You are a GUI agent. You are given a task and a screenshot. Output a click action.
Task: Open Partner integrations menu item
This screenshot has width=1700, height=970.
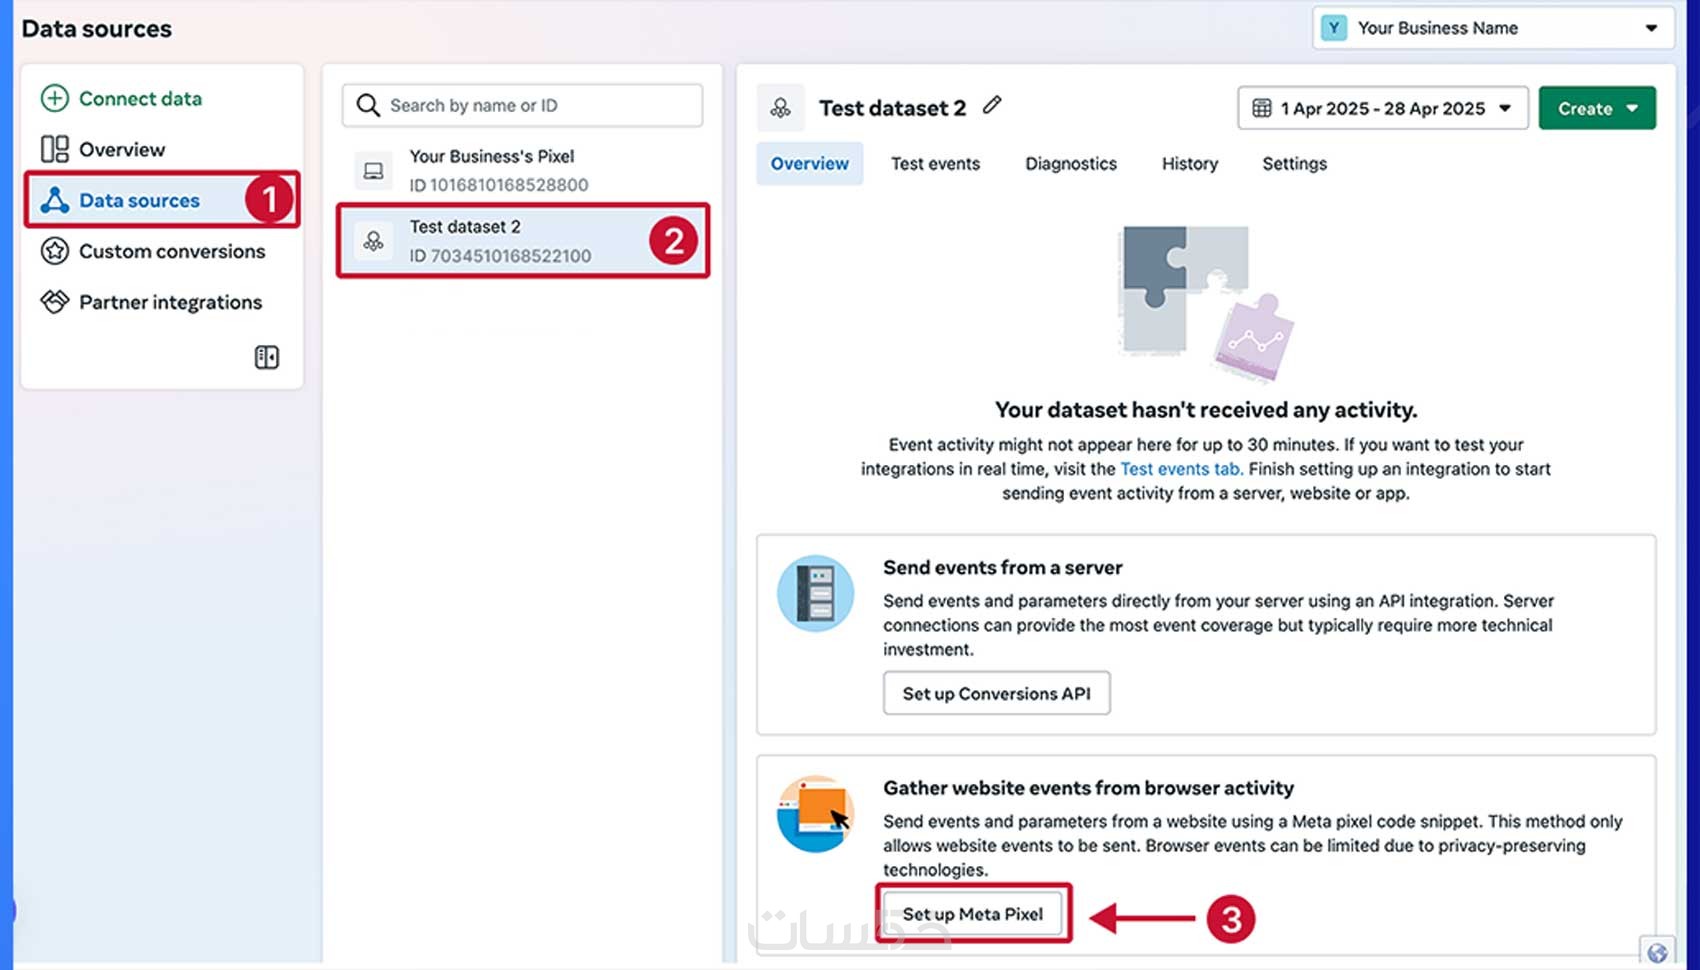click(170, 302)
